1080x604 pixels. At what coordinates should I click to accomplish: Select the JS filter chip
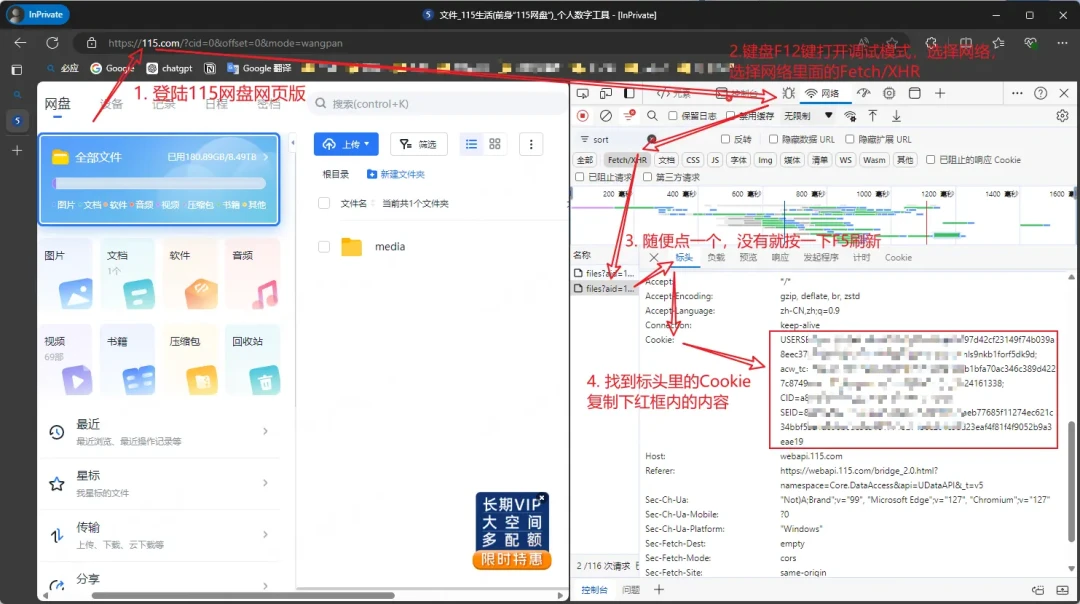tap(715, 160)
